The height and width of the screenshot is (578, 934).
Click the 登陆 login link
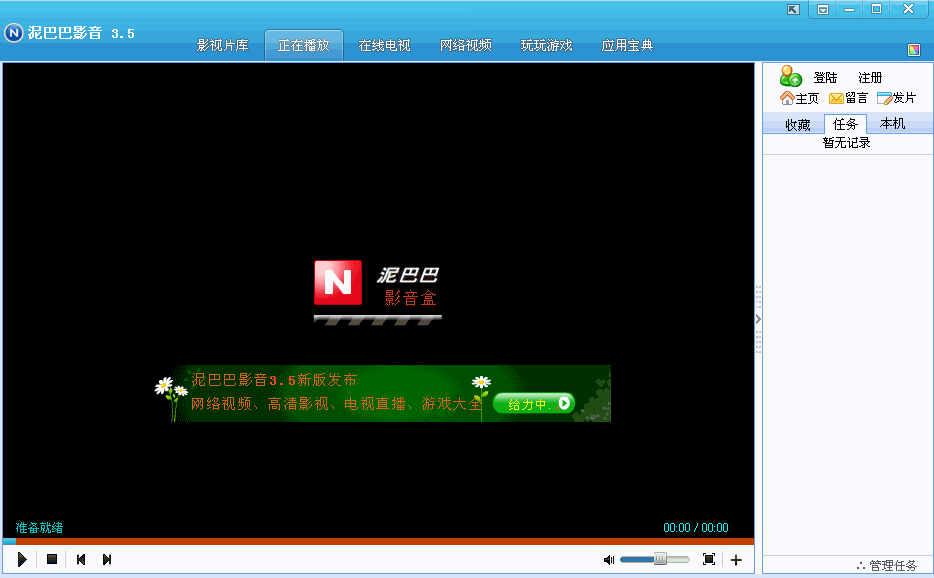click(x=825, y=78)
